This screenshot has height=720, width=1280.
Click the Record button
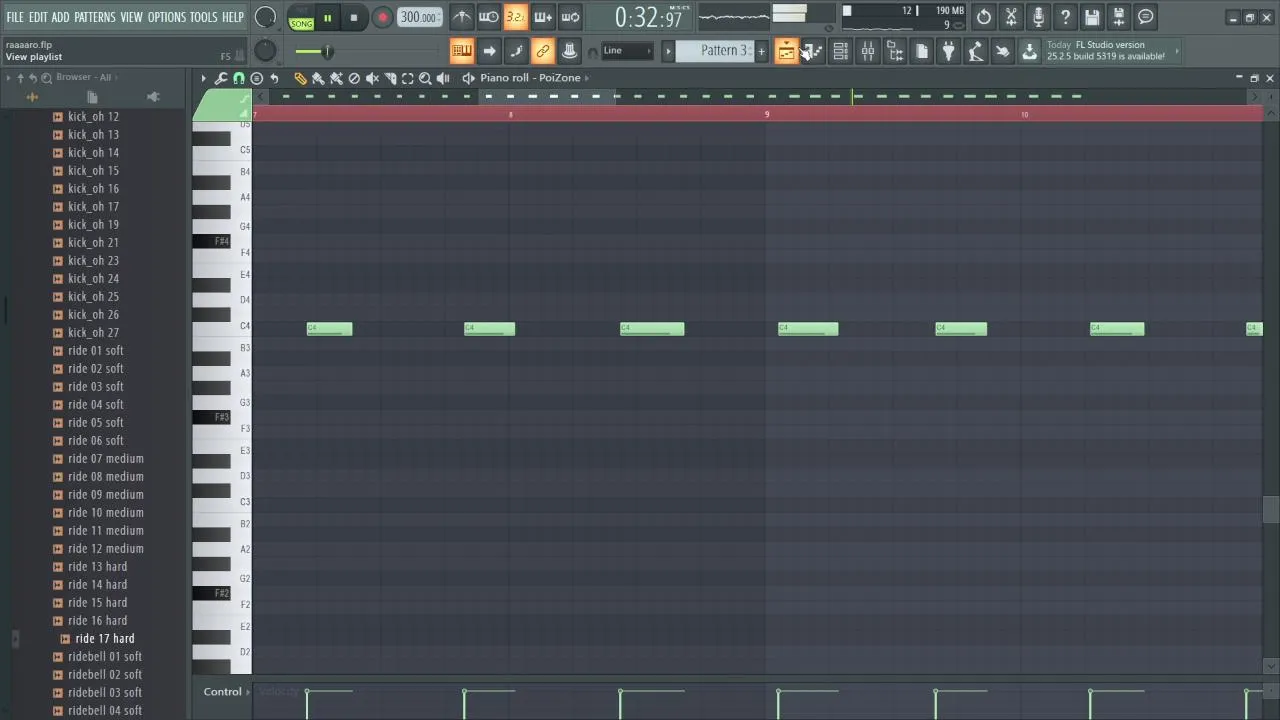point(382,18)
